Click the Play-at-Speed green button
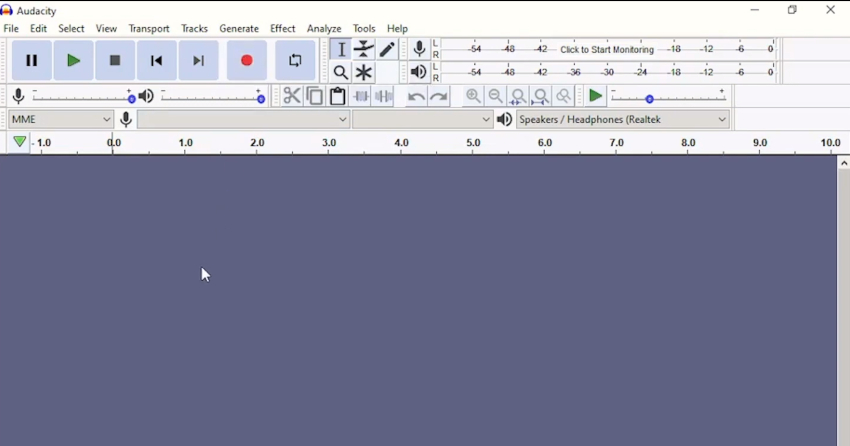This screenshot has height=446, width=850. coord(595,96)
